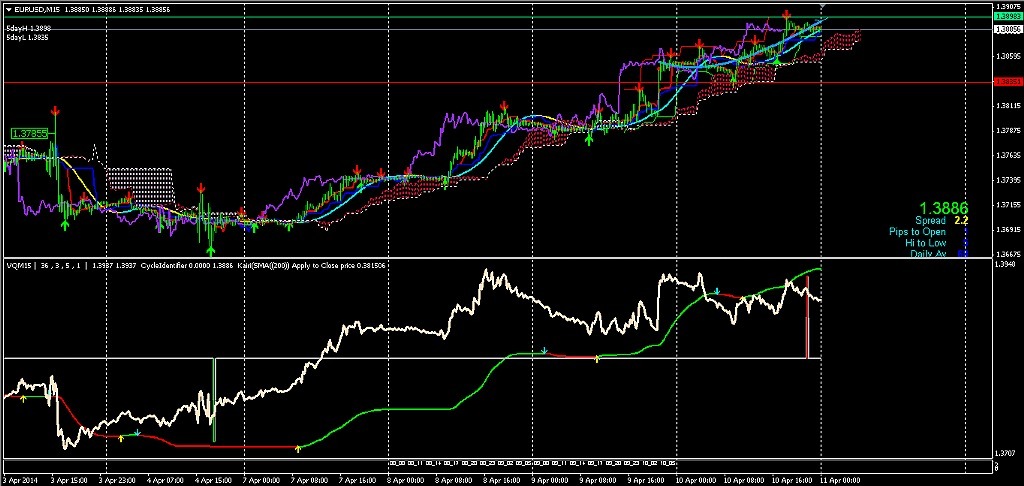Click the 9 Apr 16:00 time label
The width and height of the screenshot is (1024, 486).
tap(644, 479)
